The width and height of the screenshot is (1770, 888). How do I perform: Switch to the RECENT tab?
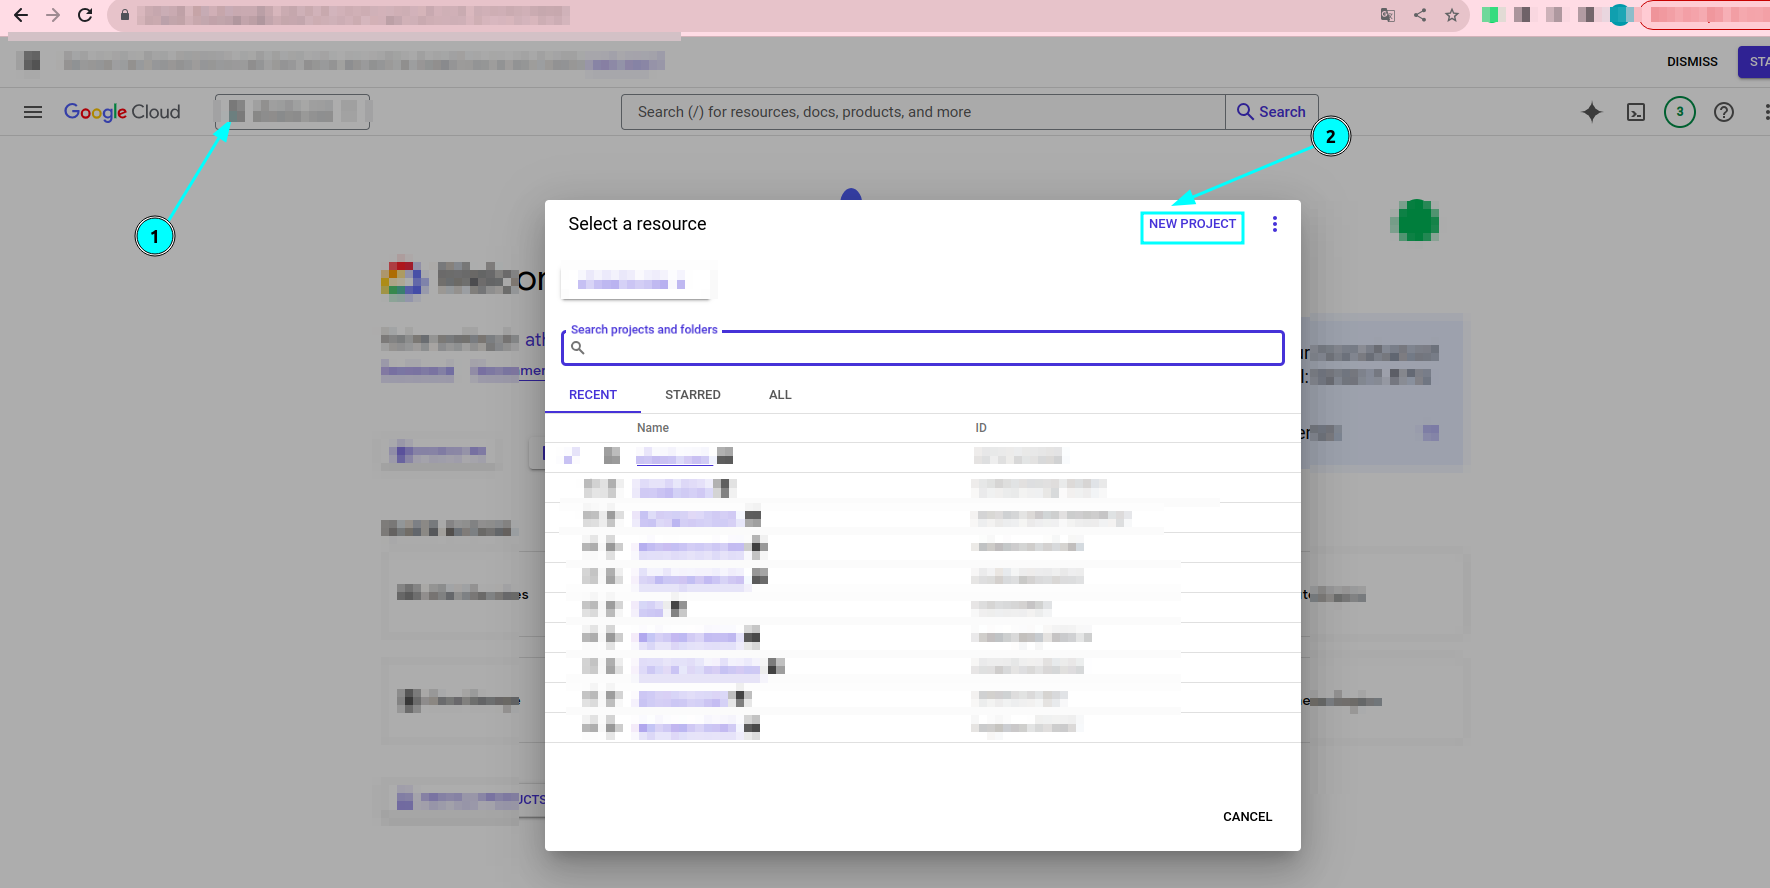(593, 395)
